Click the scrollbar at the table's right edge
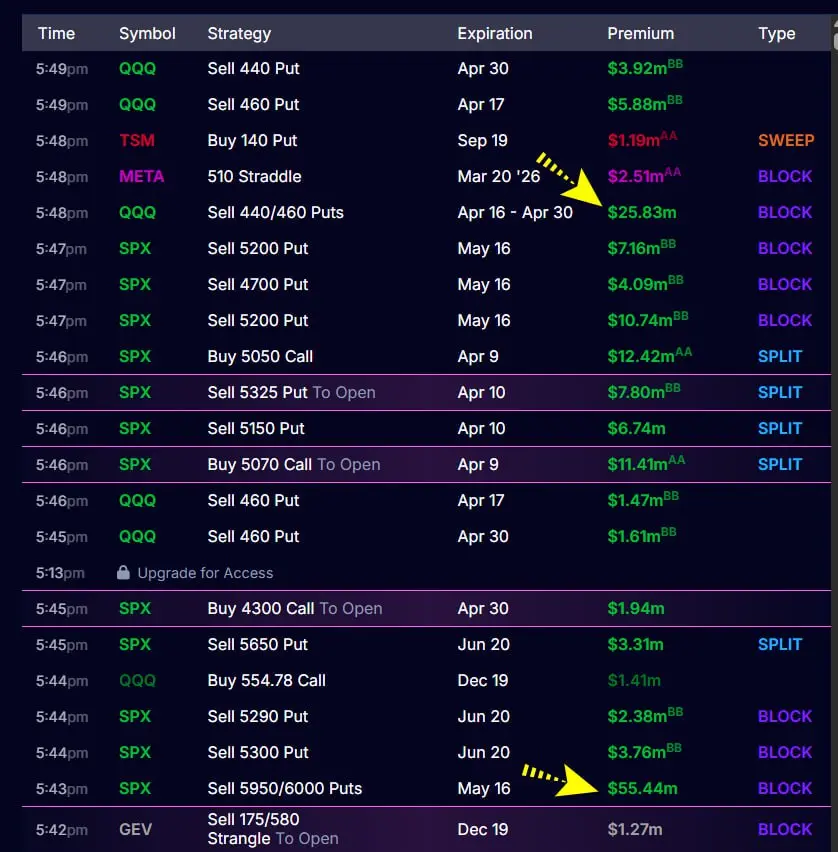838x852 pixels. click(834, 40)
